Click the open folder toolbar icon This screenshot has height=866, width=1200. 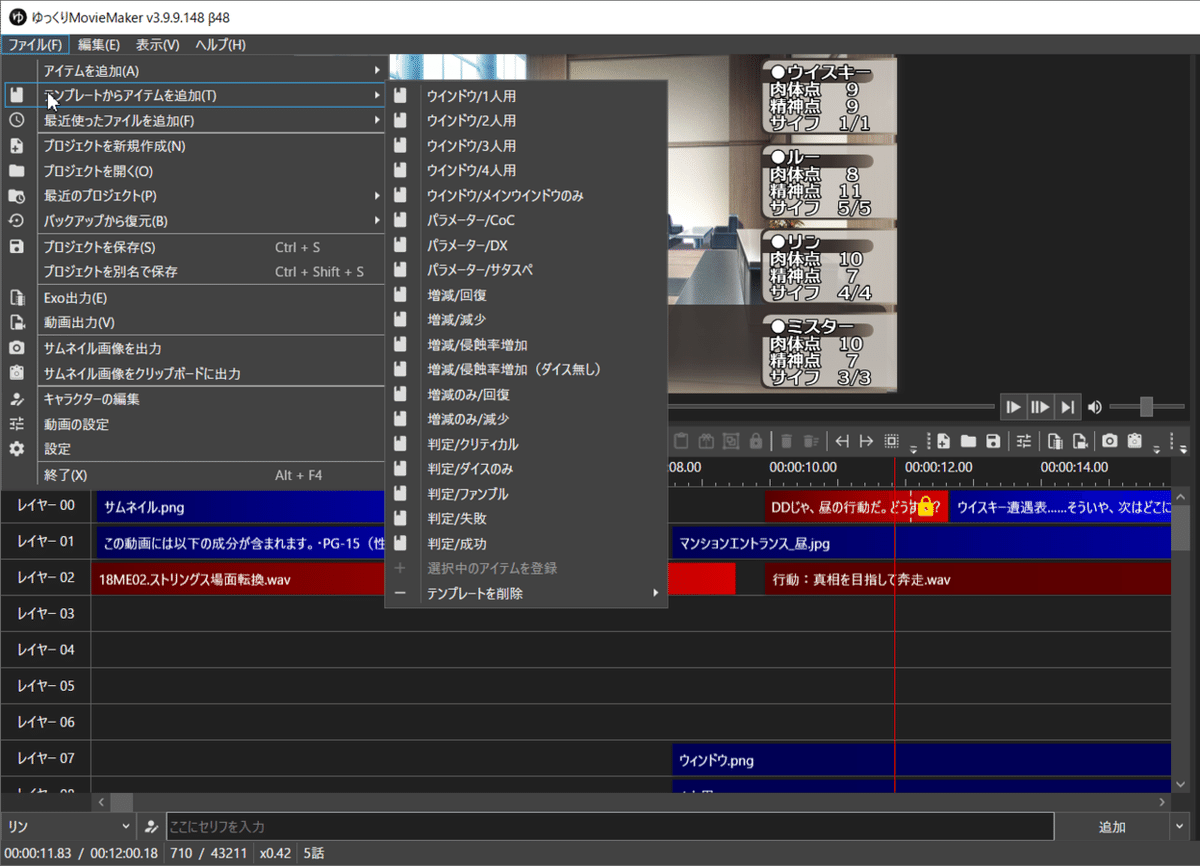click(968, 441)
